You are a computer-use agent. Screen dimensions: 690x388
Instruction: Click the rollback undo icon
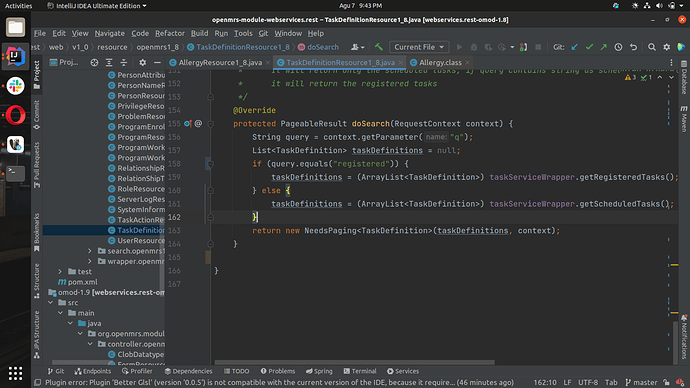tap(633, 47)
